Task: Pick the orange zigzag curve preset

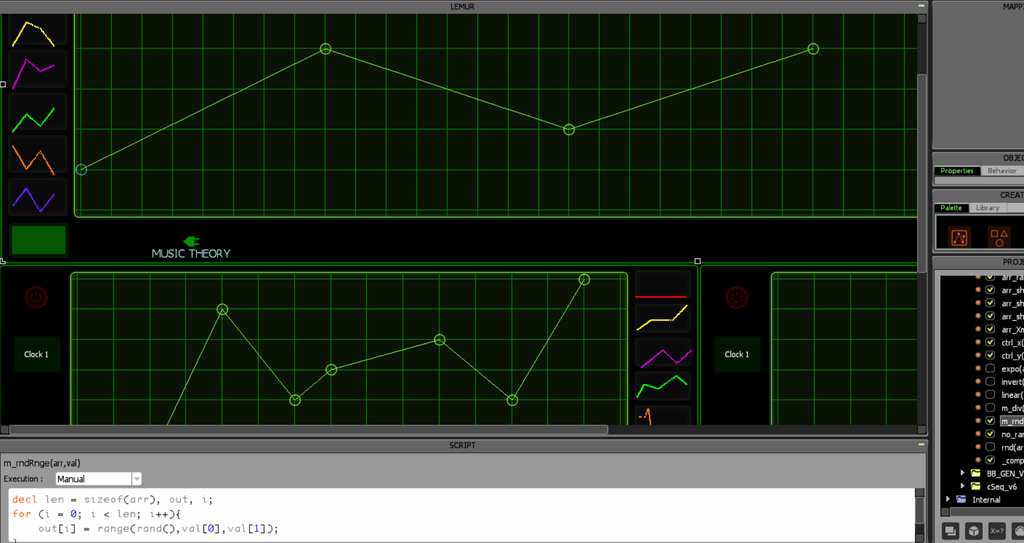Action: click(38, 154)
